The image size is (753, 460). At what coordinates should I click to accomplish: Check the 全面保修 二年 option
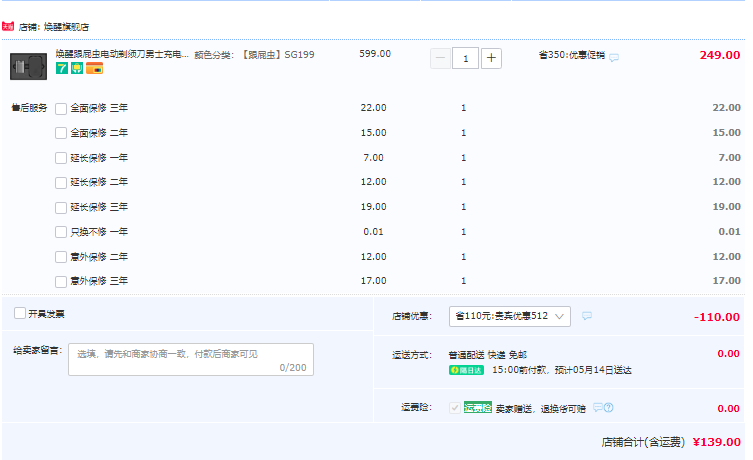point(61,133)
